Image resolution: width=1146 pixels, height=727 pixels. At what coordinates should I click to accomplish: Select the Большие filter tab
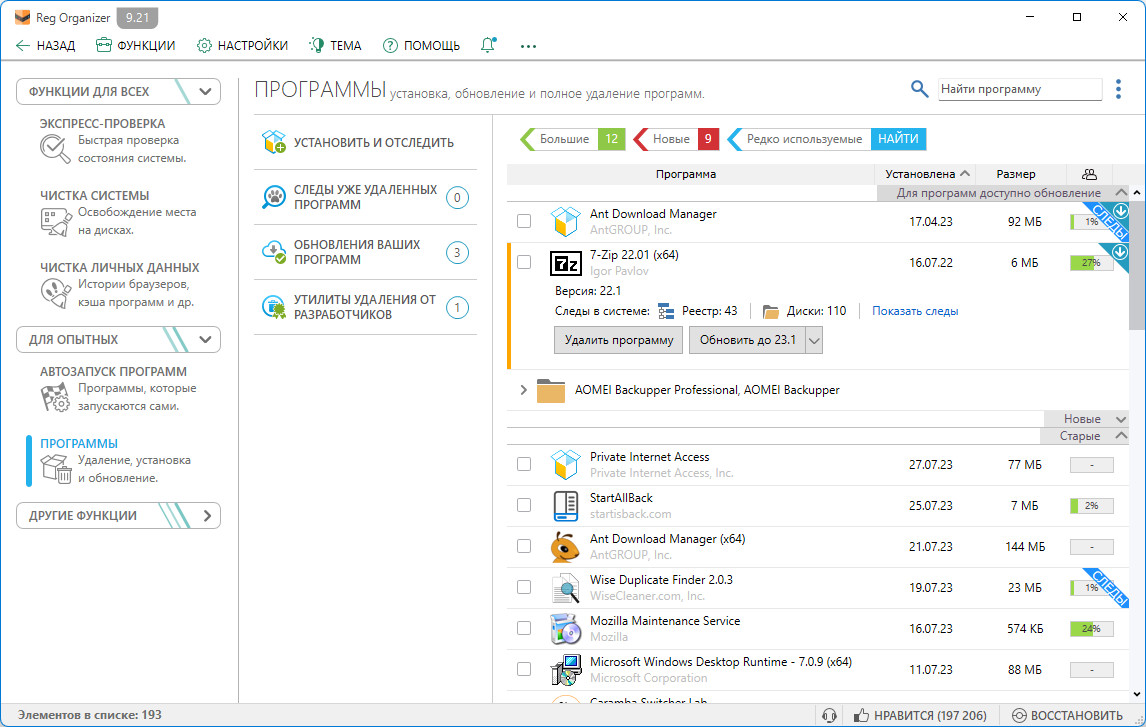(573, 139)
